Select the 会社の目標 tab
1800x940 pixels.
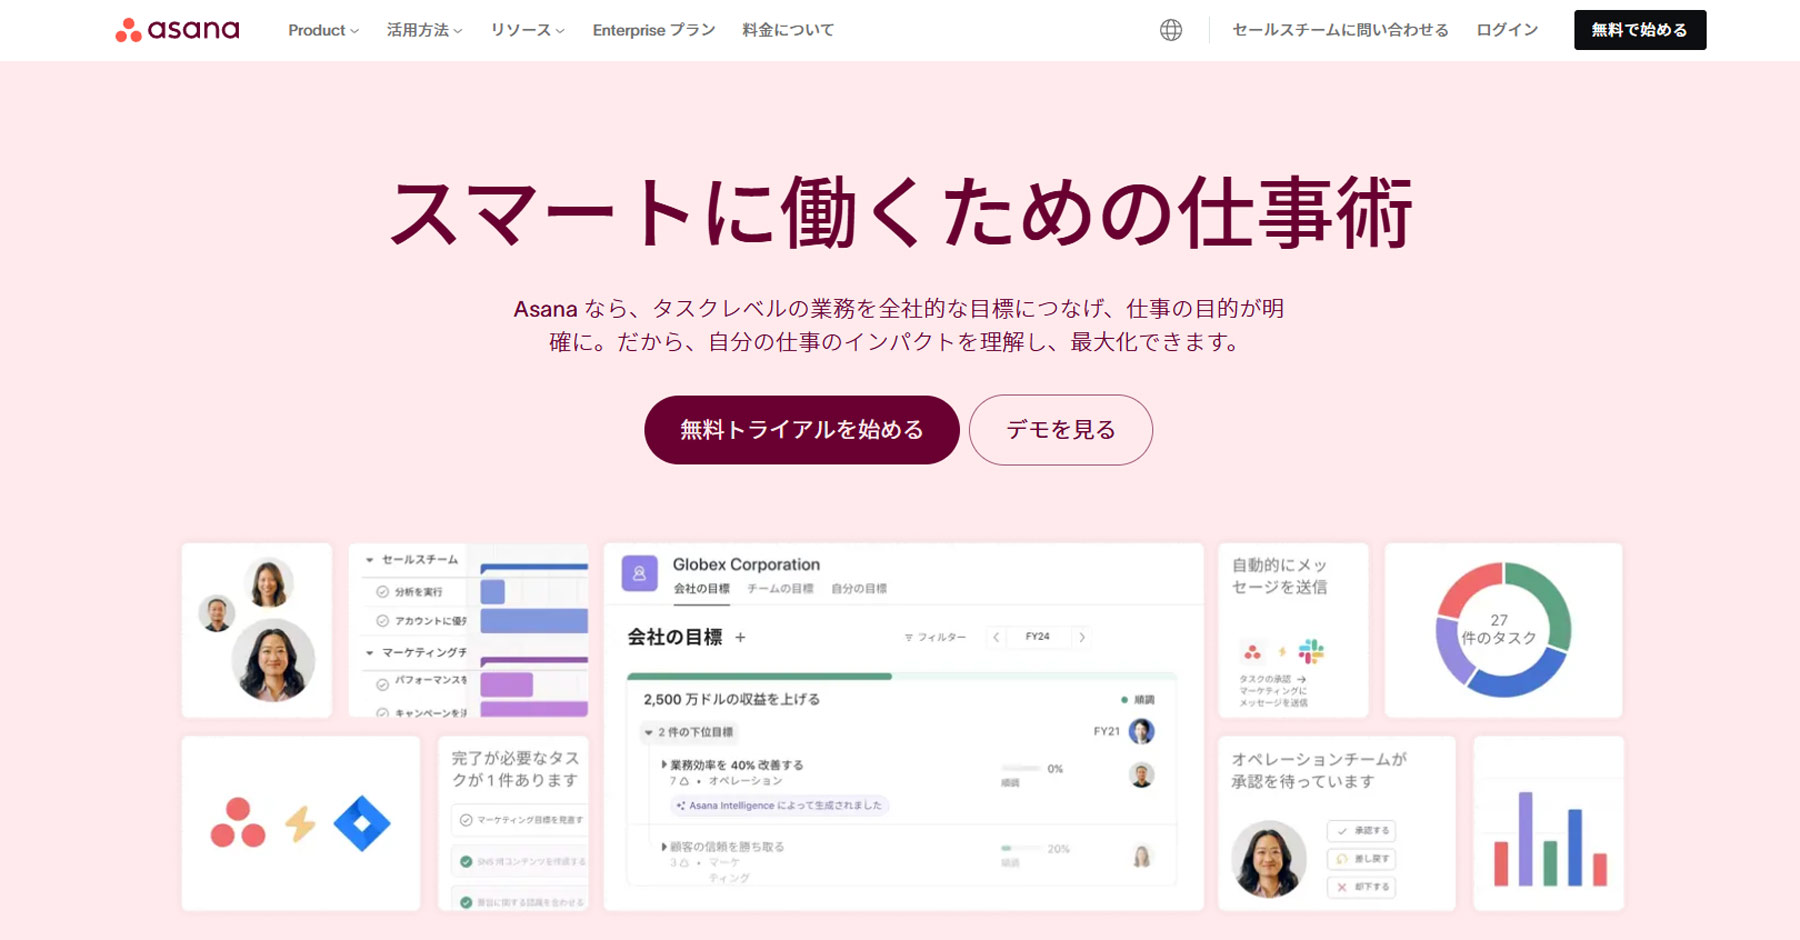coord(701,589)
